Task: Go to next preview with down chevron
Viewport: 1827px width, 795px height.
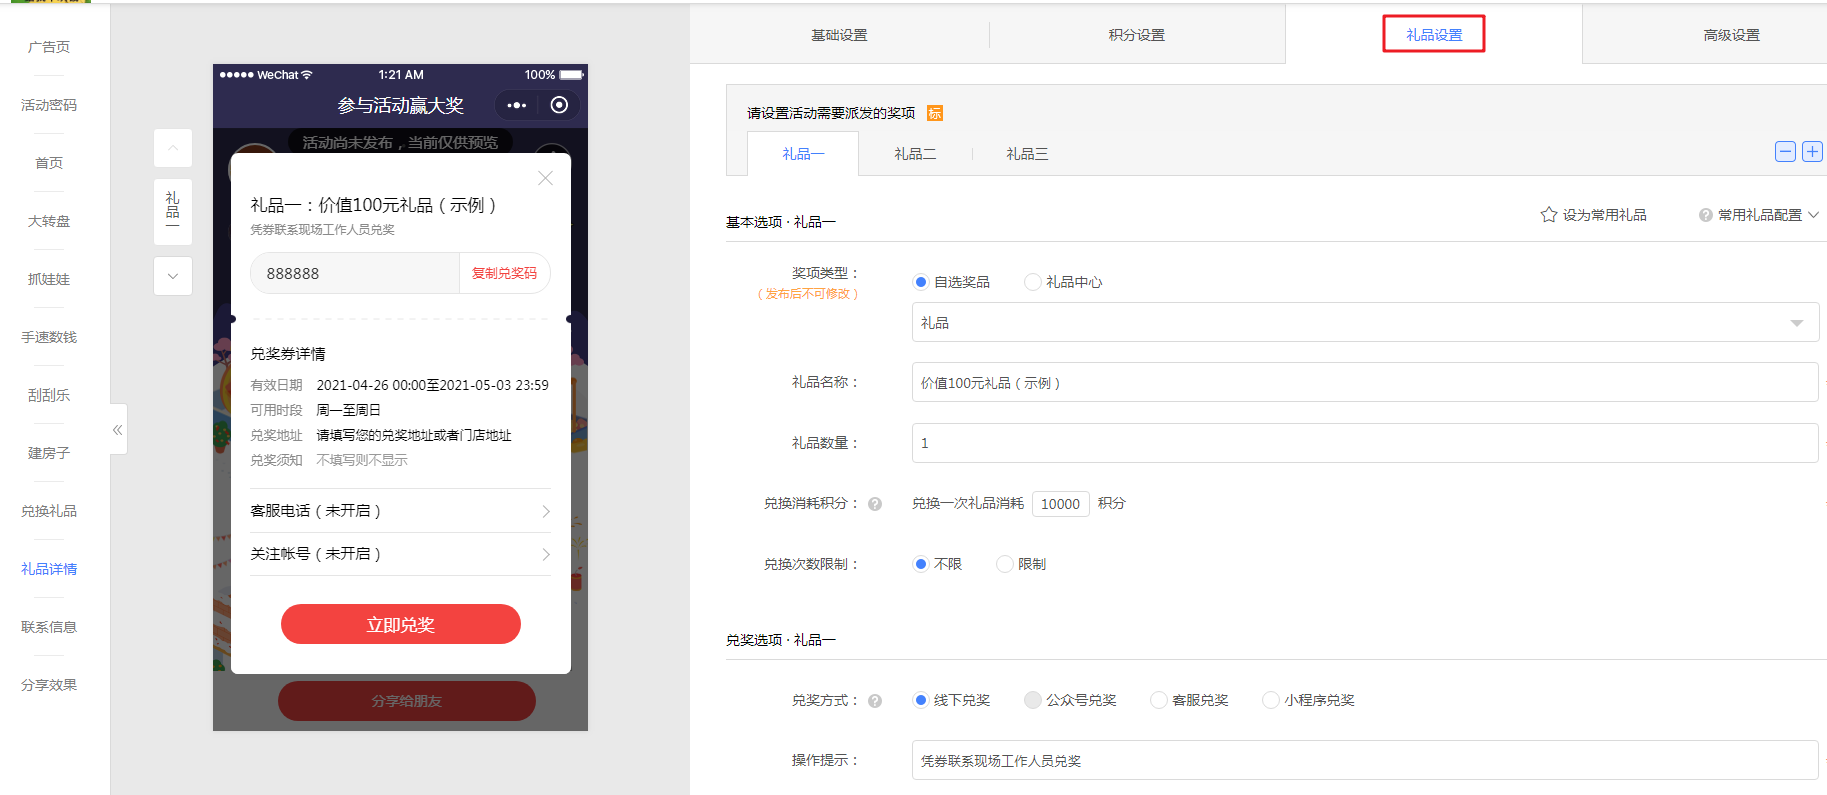Action: [173, 276]
